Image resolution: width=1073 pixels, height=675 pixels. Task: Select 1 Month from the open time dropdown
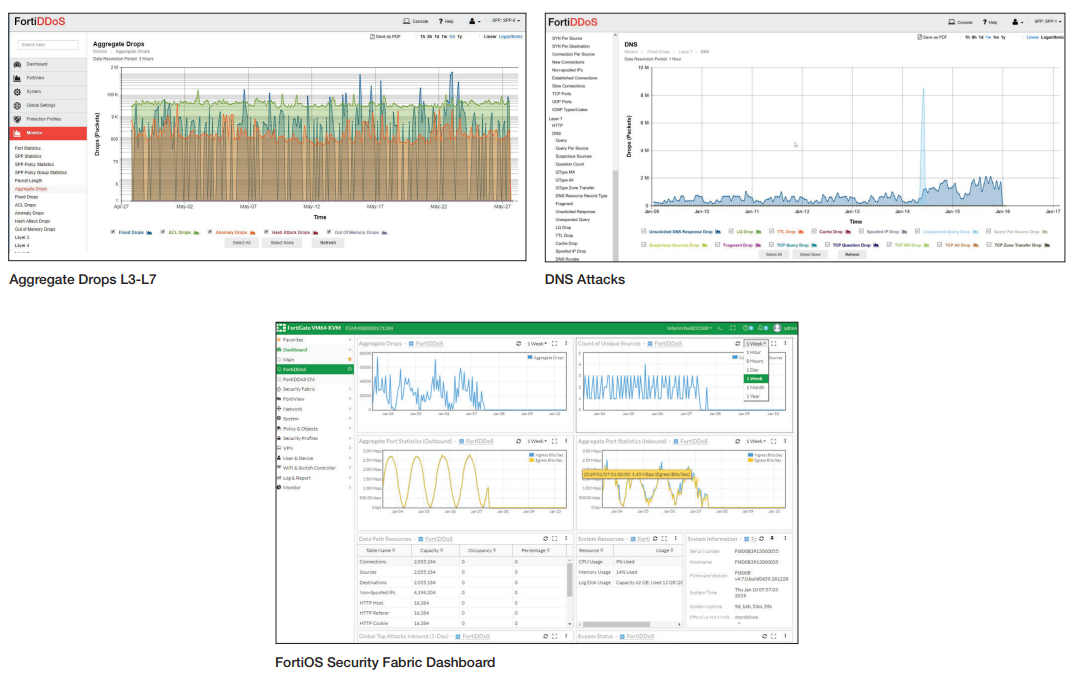756,387
